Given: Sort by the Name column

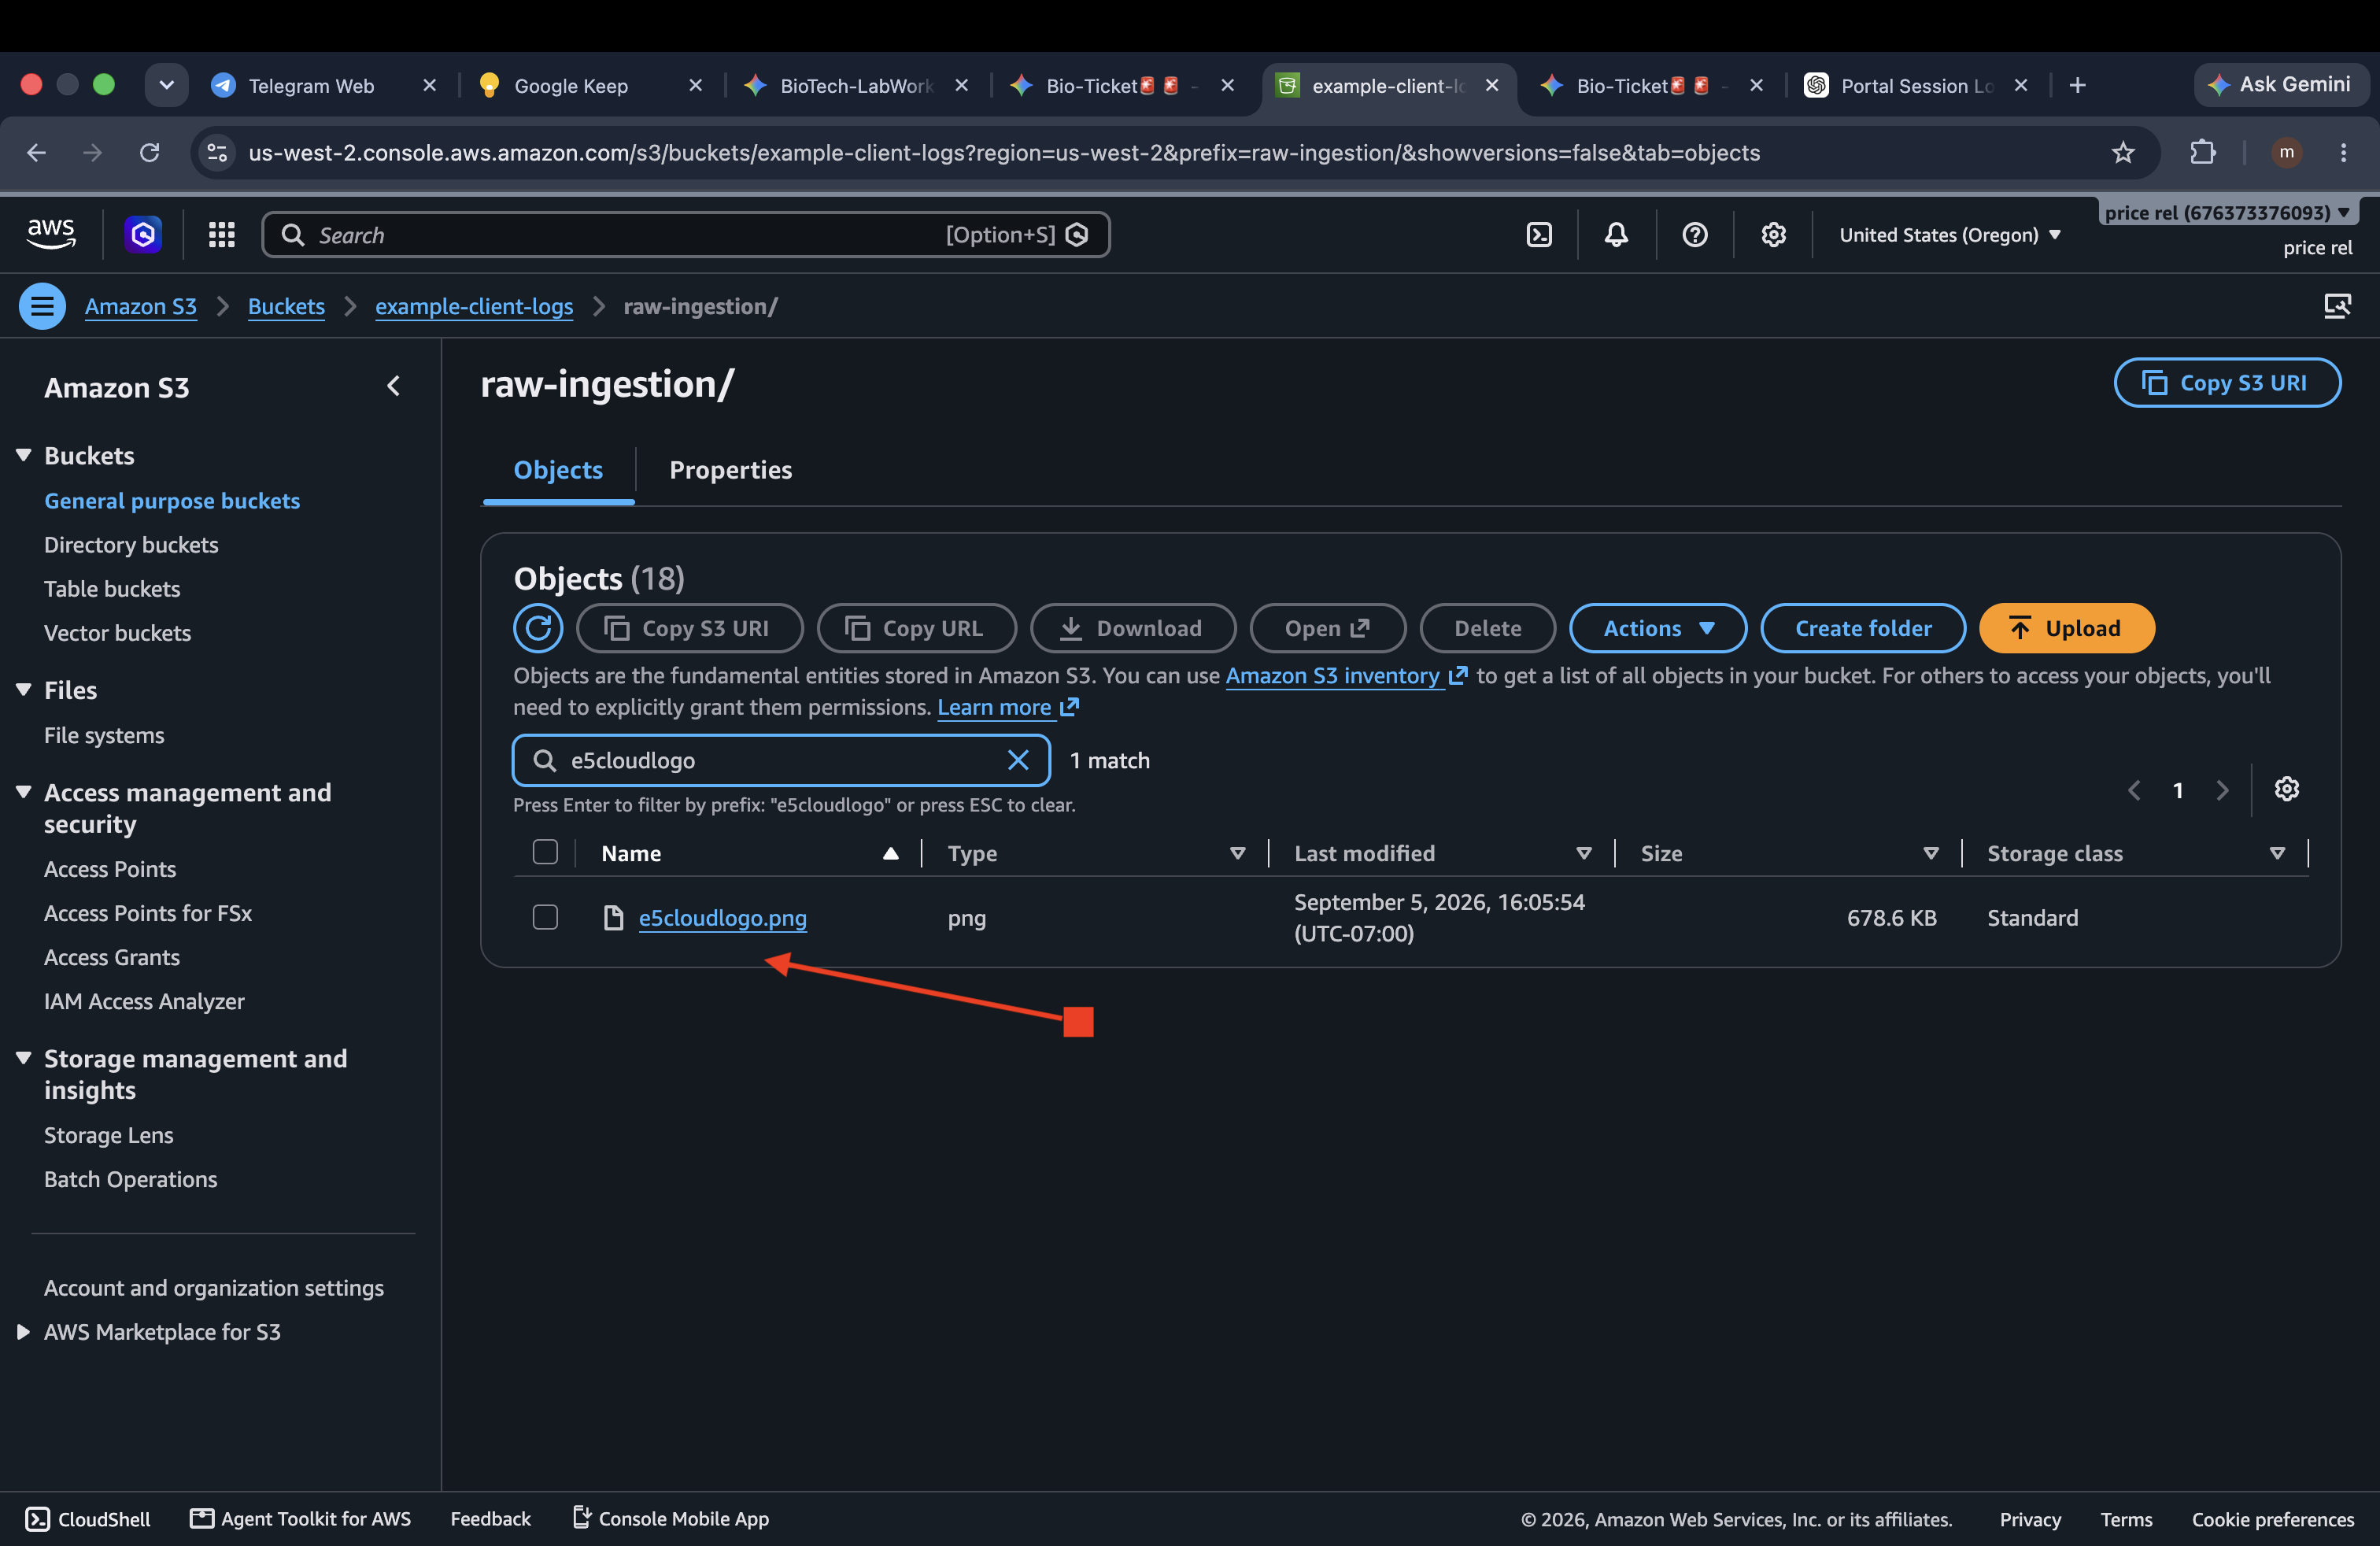Looking at the screenshot, I should 889,853.
